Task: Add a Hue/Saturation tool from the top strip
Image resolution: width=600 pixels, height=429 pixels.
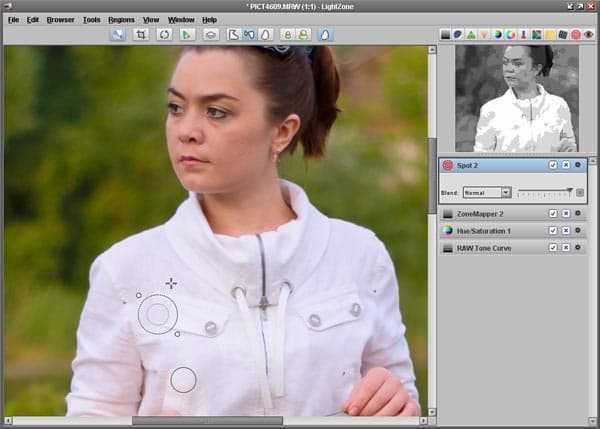Action: click(x=497, y=35)
